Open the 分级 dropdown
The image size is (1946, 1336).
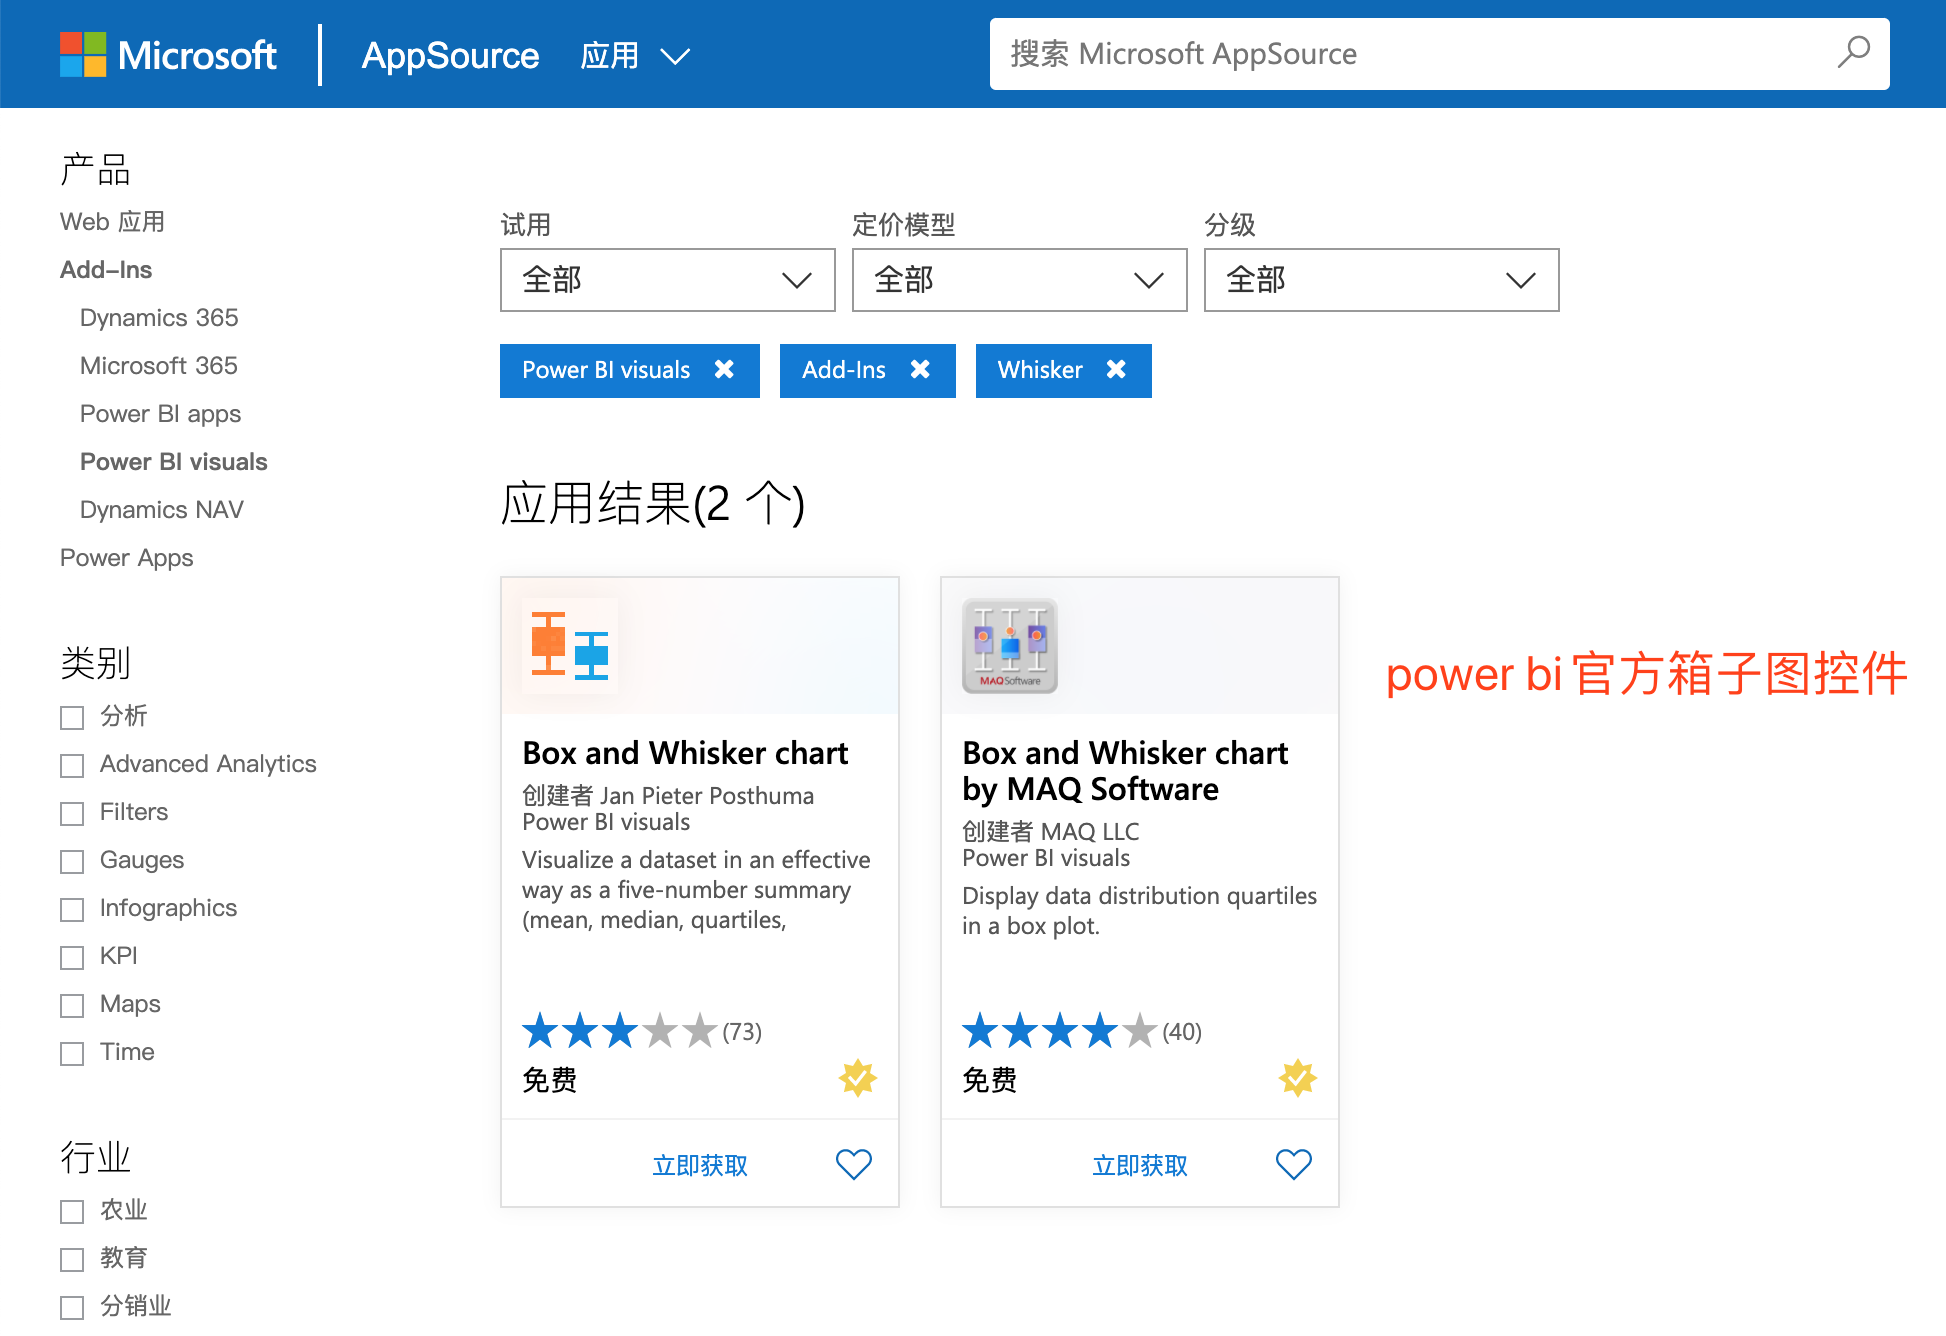[x=1381, y=280]
